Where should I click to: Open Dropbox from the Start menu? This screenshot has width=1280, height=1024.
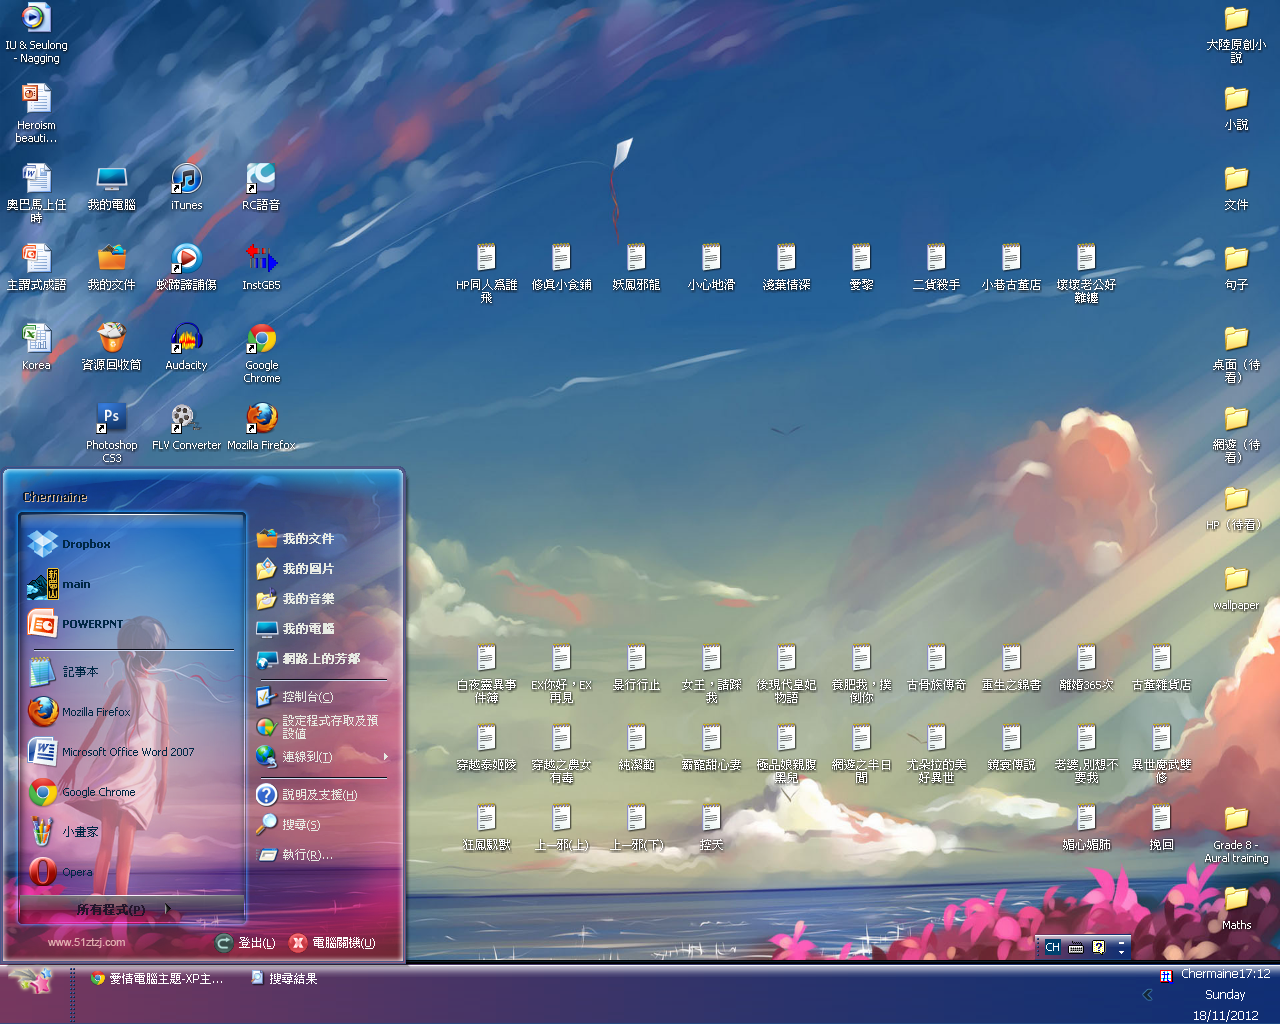pyautogui.click(x=70, y=544)
